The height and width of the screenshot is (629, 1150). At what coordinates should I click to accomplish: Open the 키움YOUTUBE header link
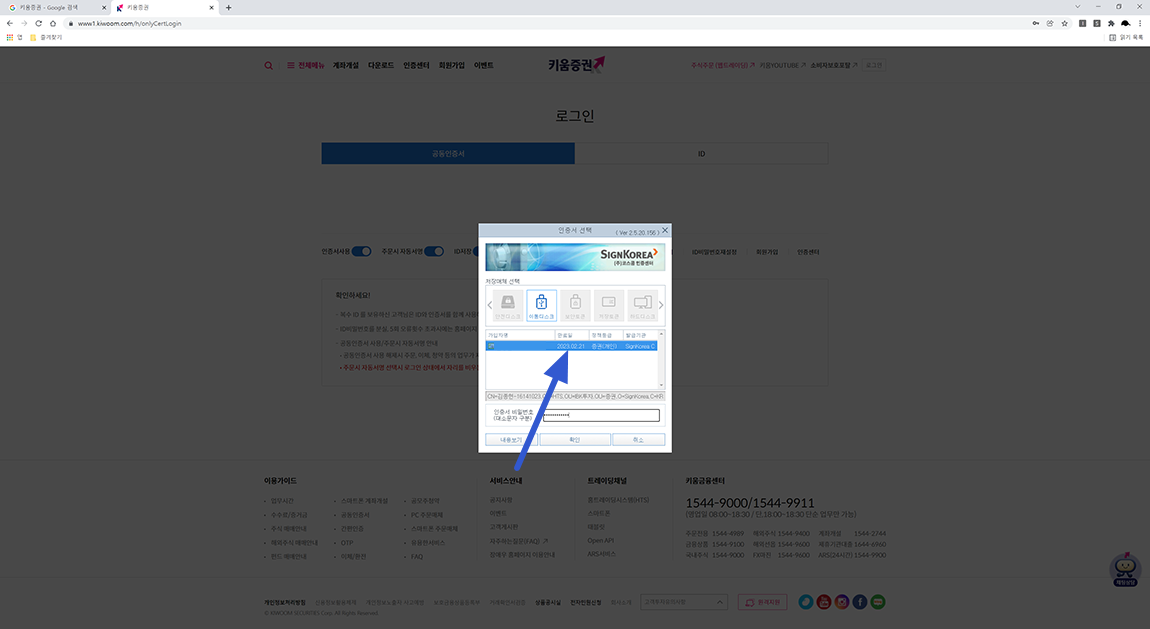pyautogui.click(x=783, y=65)
